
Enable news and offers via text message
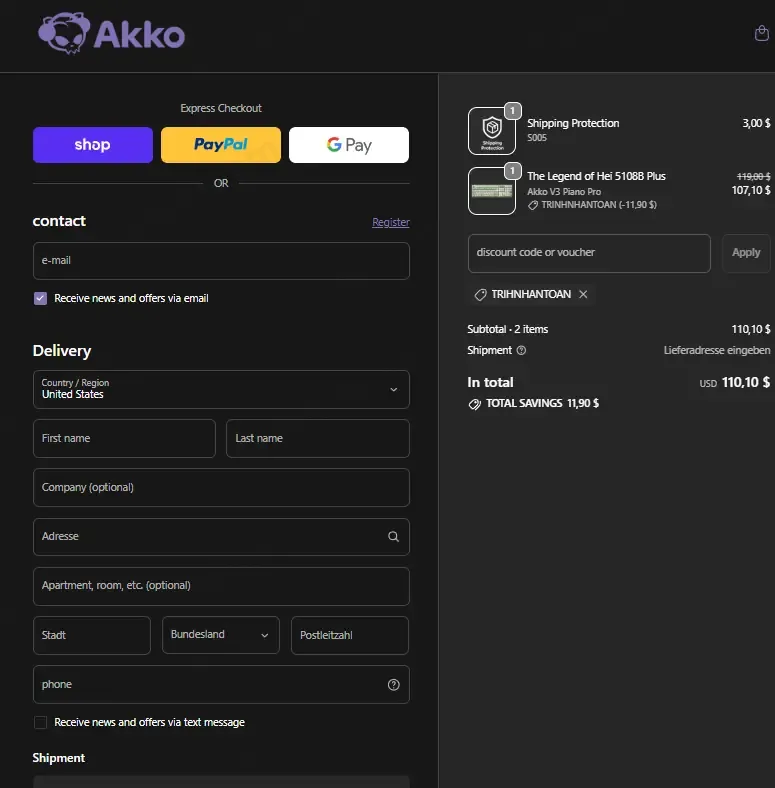coord(40,722)
